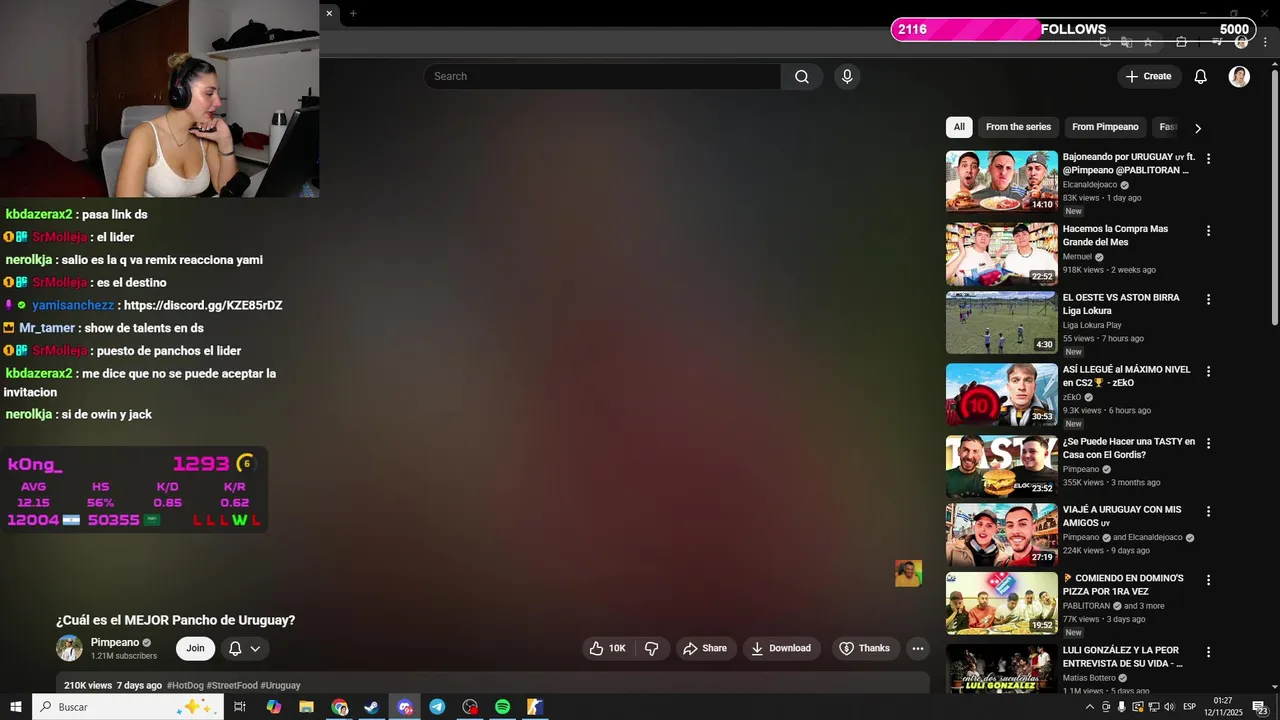The width and height of the screenshot is (1280, 720).
Task: Open options for VIAJÉ A URUGUAY video
Action: [1208, 511]
